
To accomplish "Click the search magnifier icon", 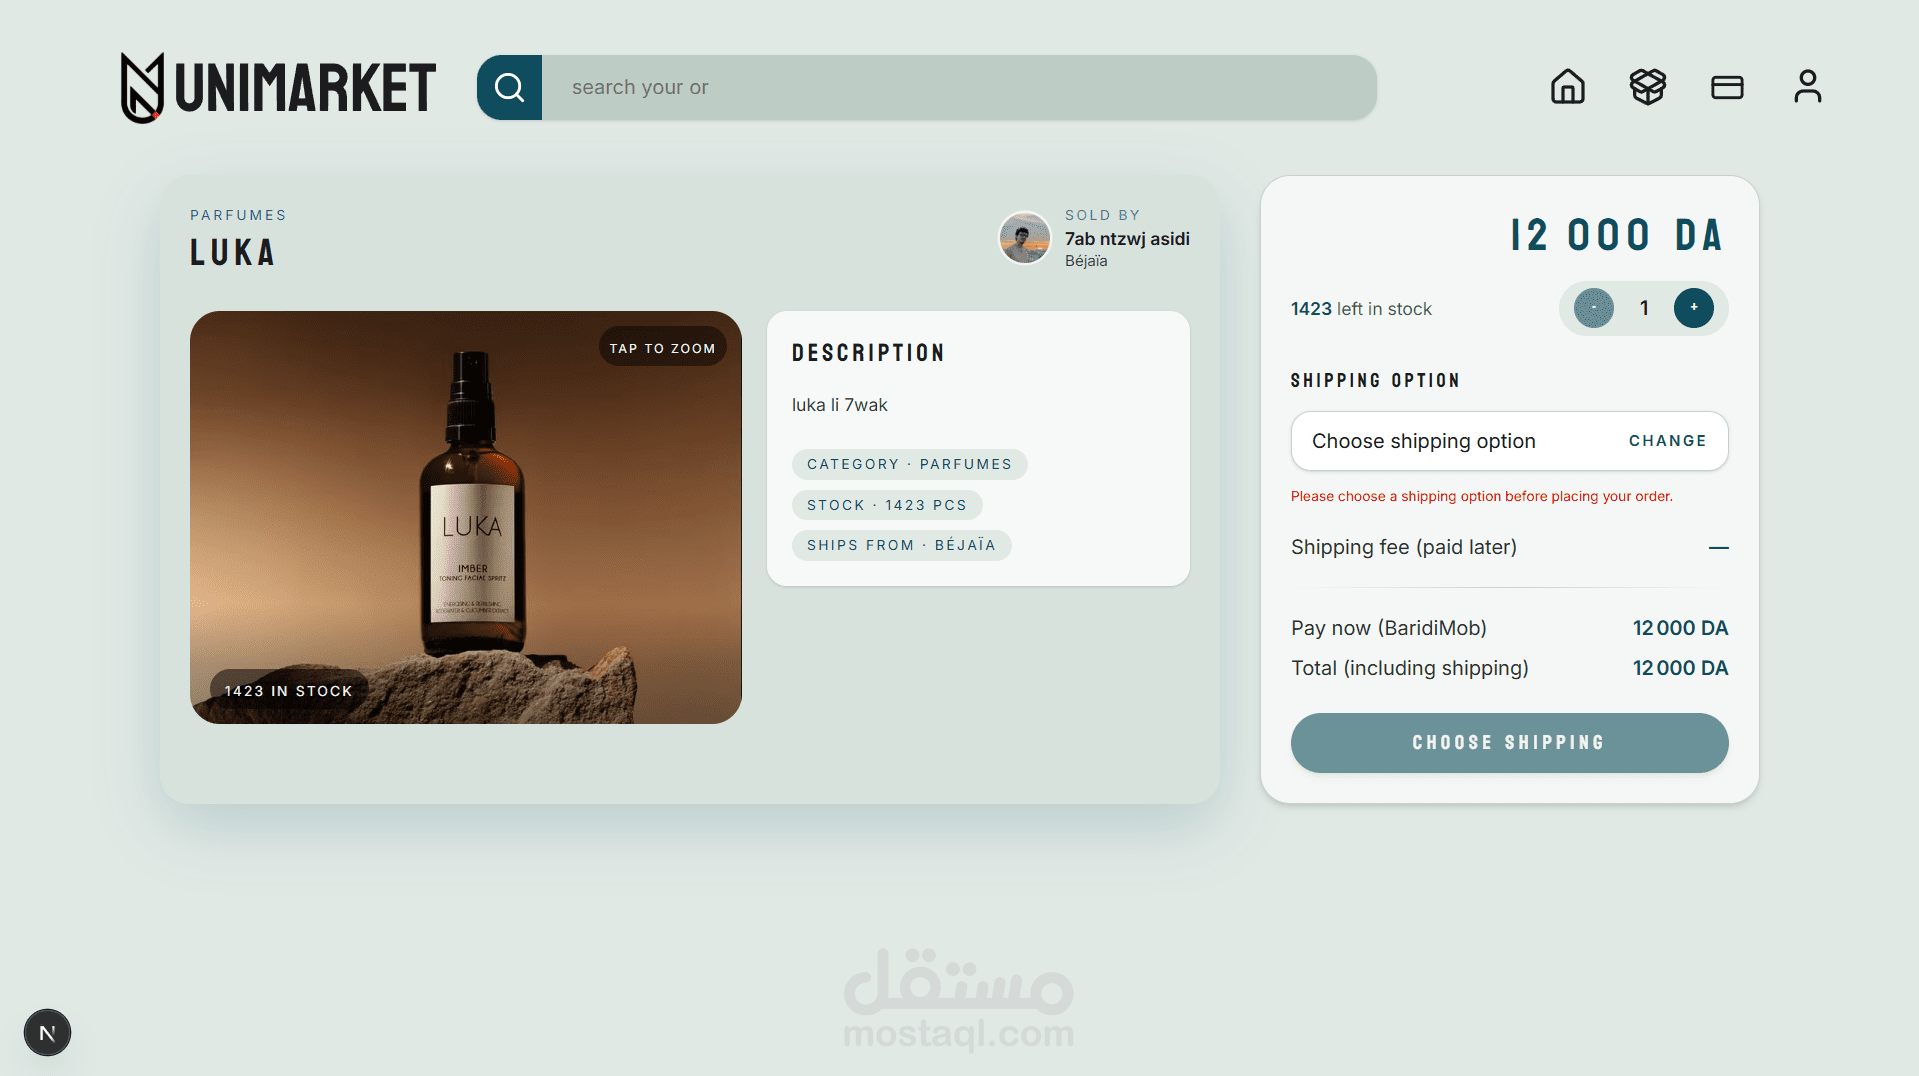I will click(509, 88).
